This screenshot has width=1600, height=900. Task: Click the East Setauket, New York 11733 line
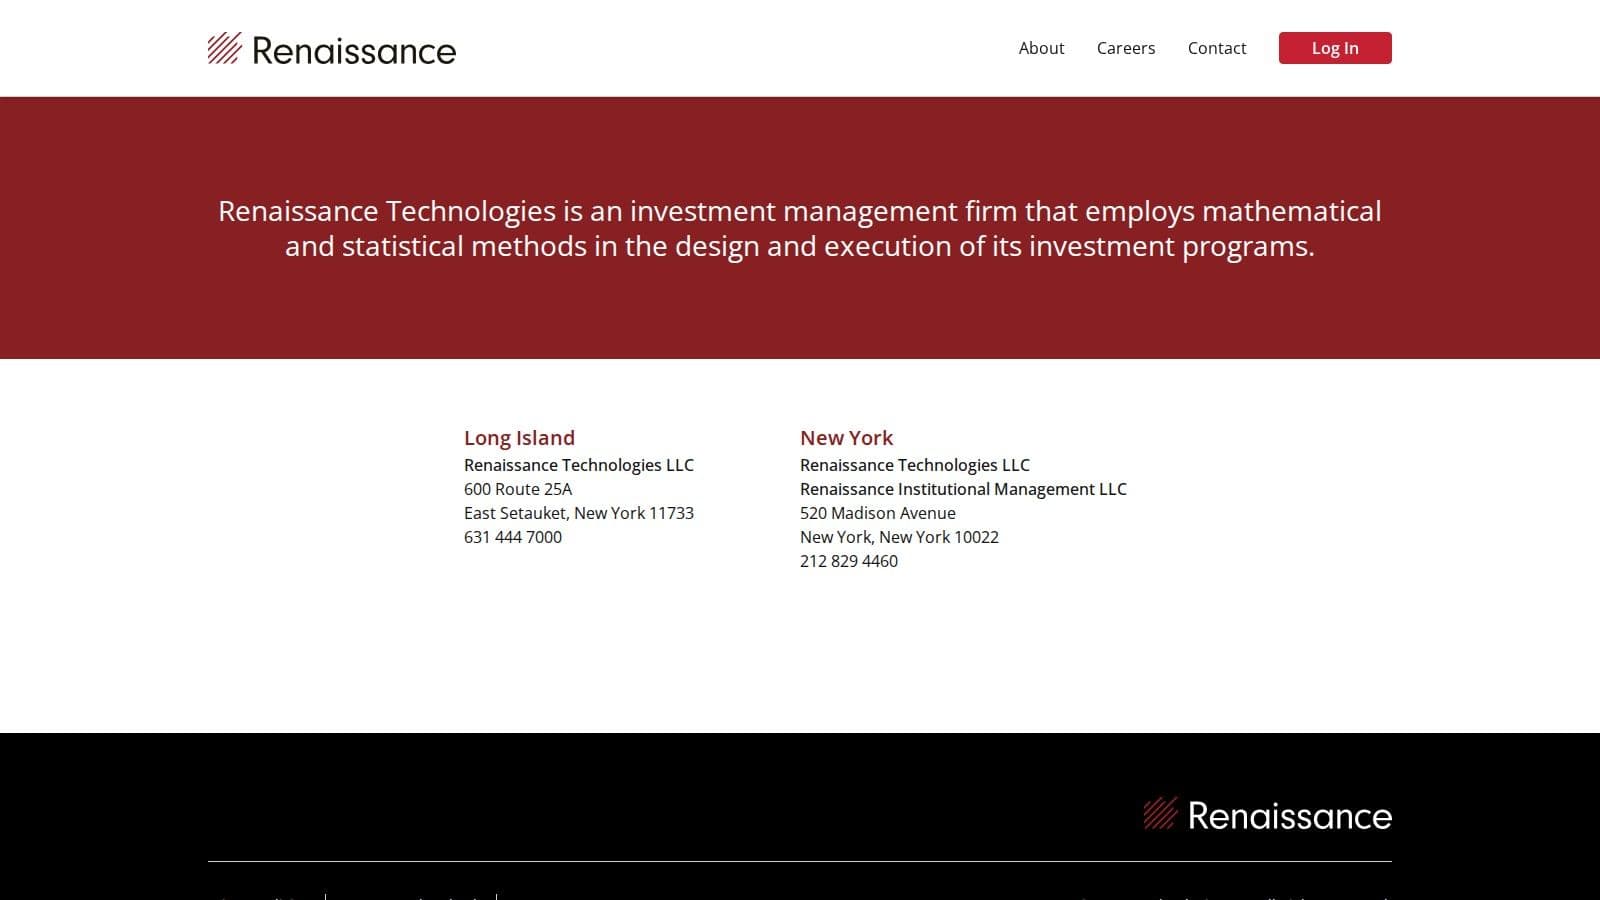point(579,513)
